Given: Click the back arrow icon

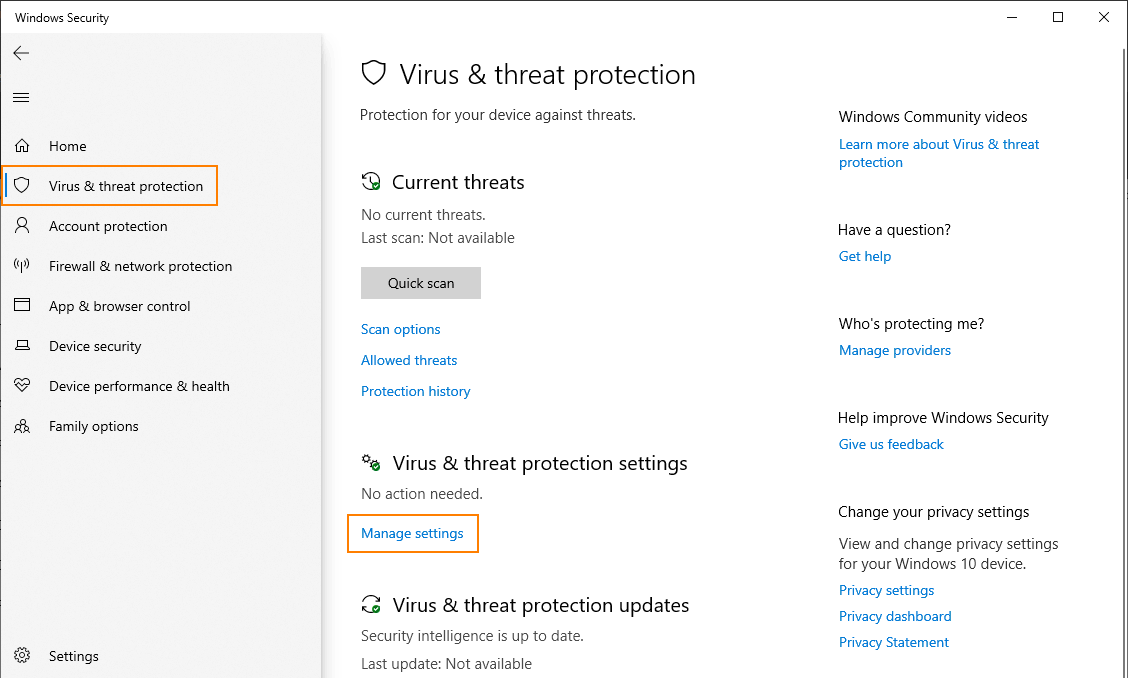Looking at the screenshot, I should (x=21, y=53).
